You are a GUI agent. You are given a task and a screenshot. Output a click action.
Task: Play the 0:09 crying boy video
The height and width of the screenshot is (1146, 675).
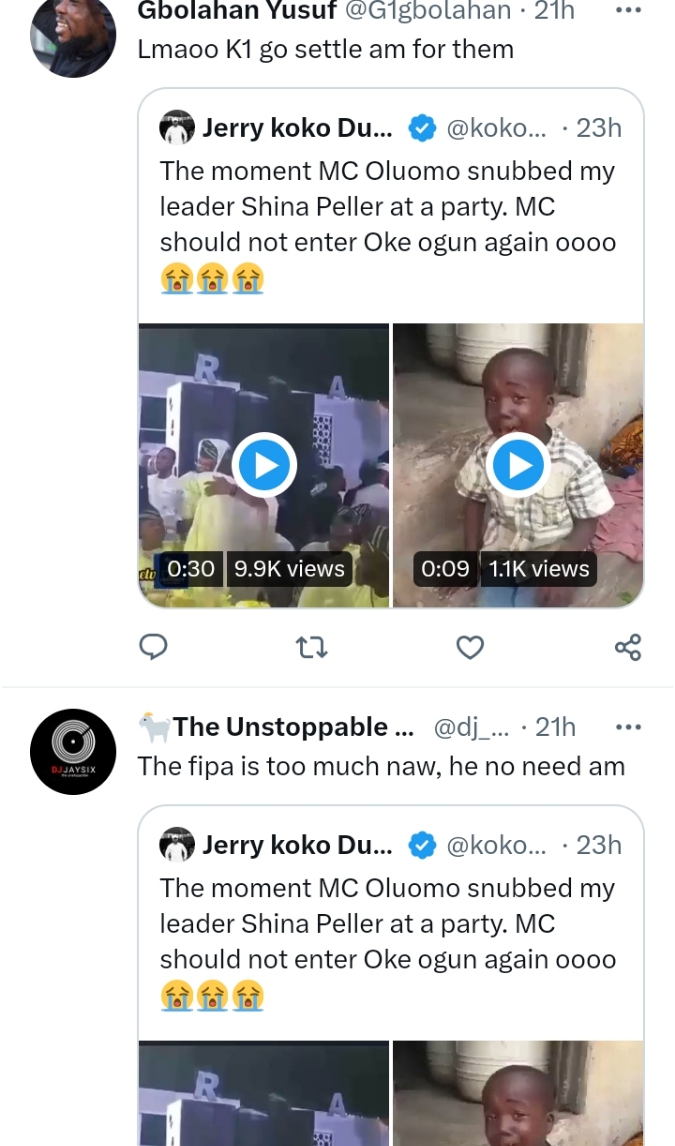click(x=518, y=465)
